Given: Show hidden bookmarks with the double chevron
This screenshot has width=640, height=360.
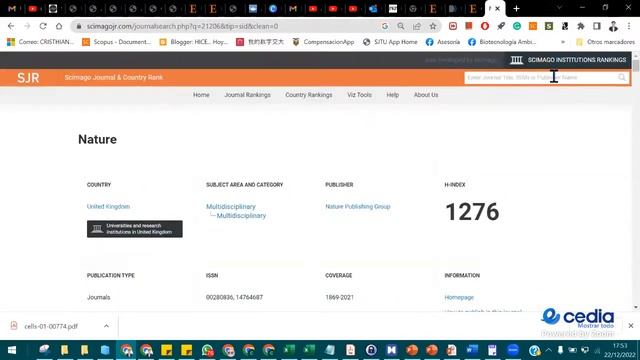Looking at the screenshot, I should point(563,42).
